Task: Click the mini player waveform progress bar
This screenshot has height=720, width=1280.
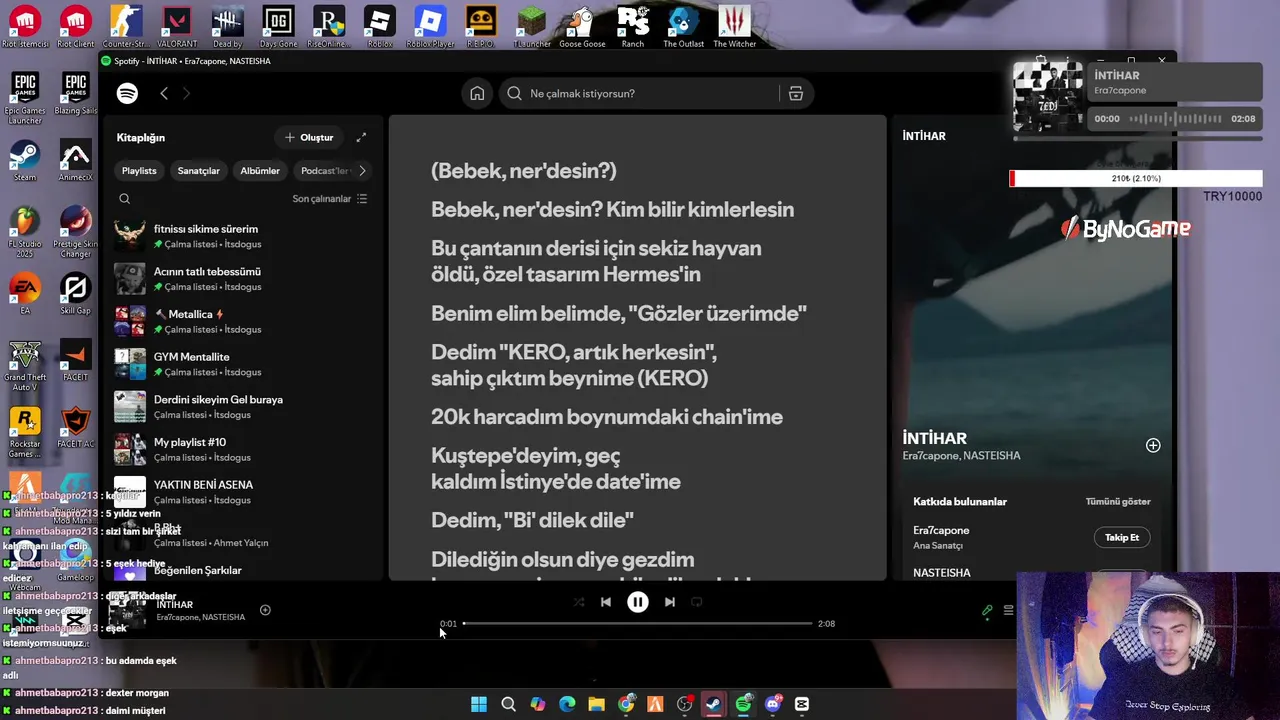Action: pos(1175,118)
